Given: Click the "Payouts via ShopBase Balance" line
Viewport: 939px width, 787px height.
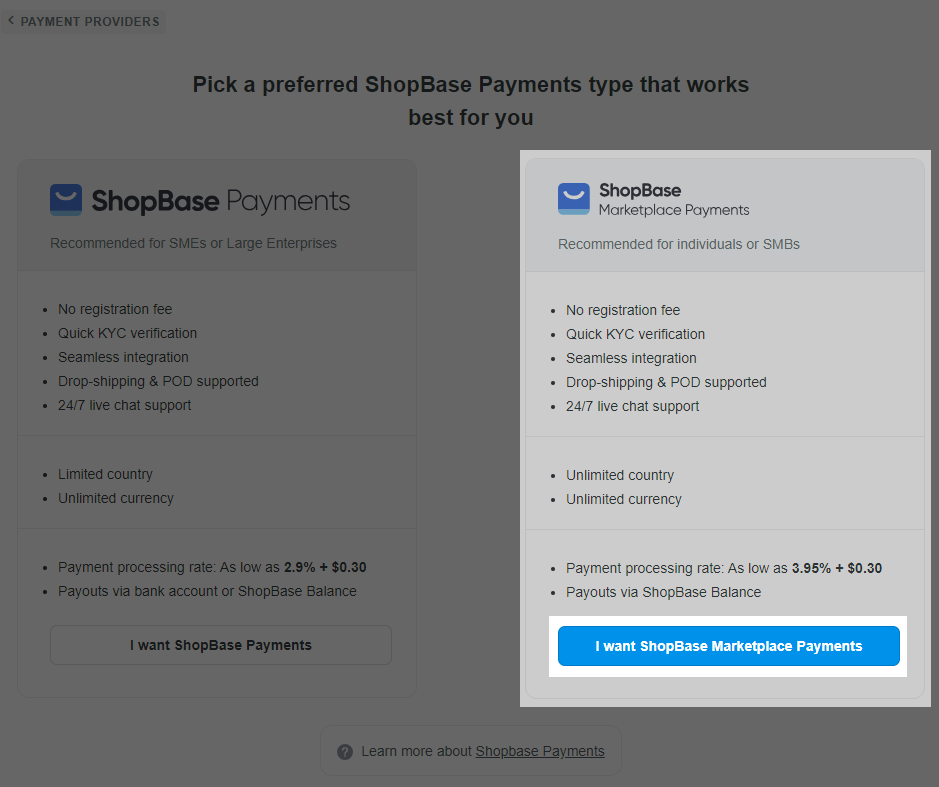Looking at the screenshot, I should tap(663, 592).
